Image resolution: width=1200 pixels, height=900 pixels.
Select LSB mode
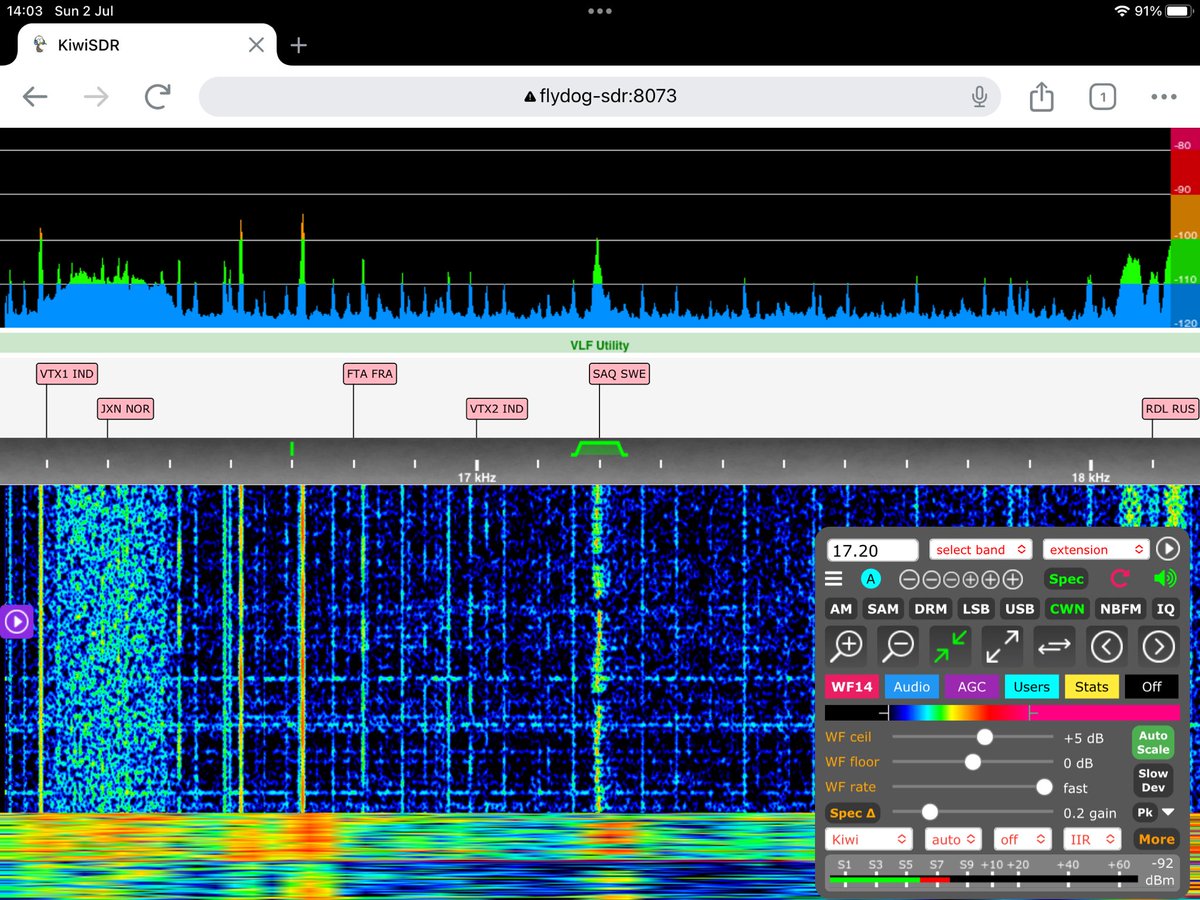point(975,609)
